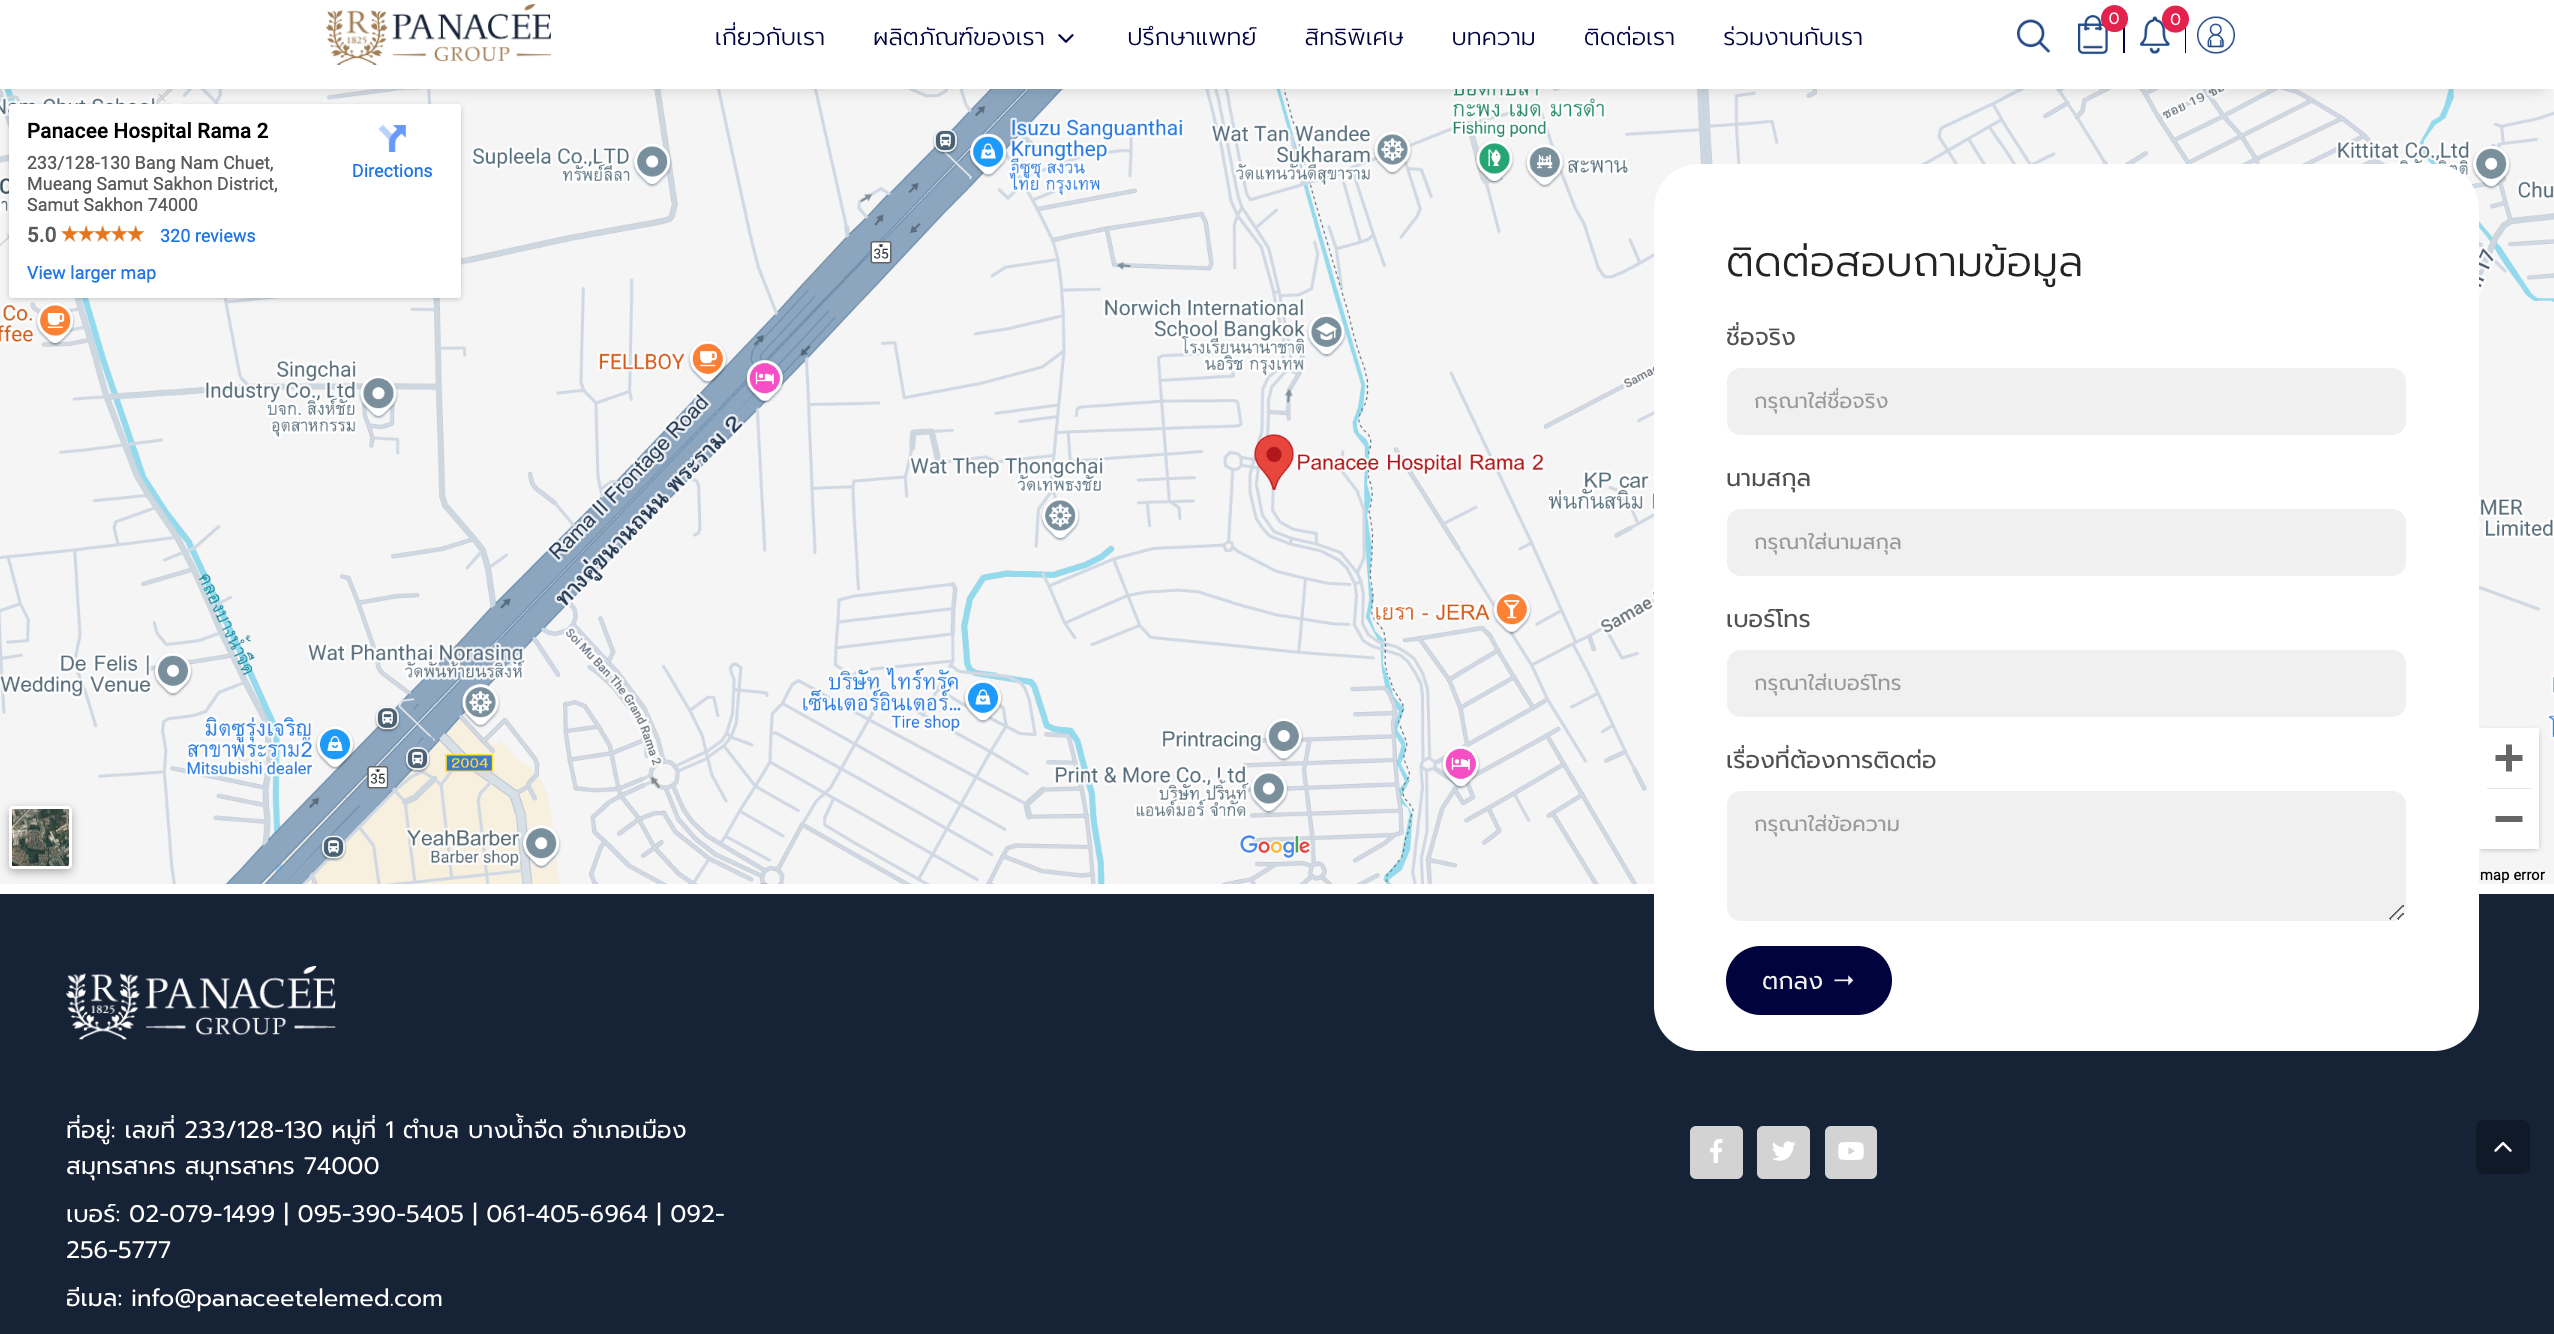Open the 320 reviews link
Screen dimensions: 2554x1334
(x=208, y=236)
